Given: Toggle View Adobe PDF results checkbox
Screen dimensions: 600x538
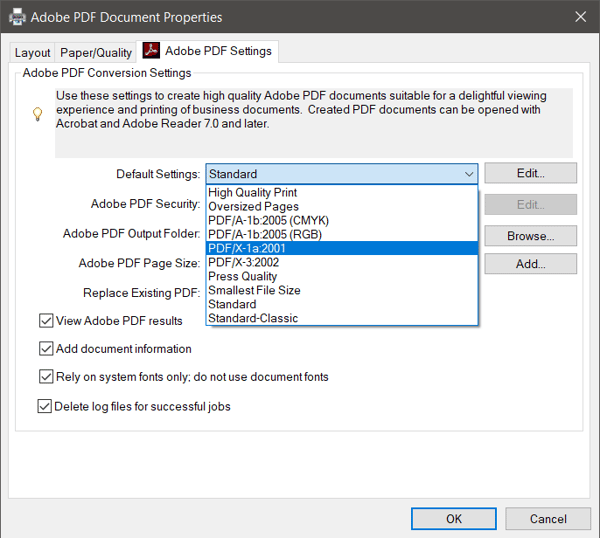Looking at the screenshot, I should pos(46,321).
